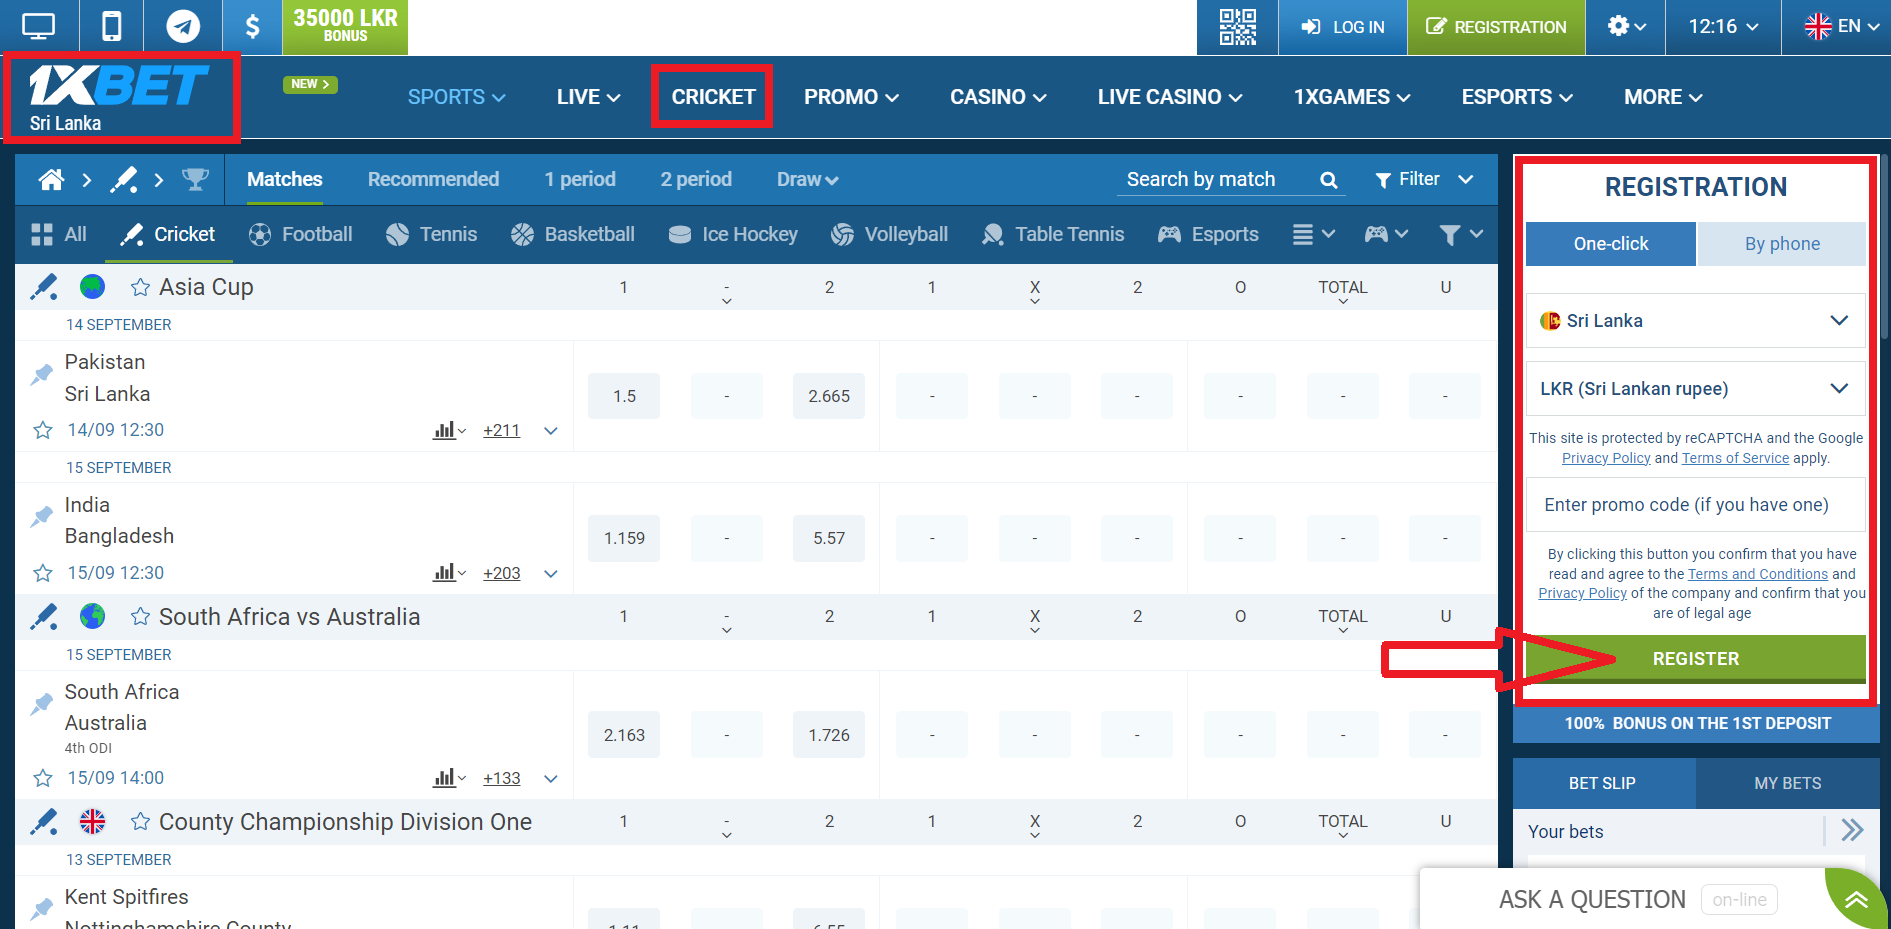This screenshot has height=929, width=1891.
Task: Pin the Pakistan vs Sri Lanka match
Action: point(42,375)
